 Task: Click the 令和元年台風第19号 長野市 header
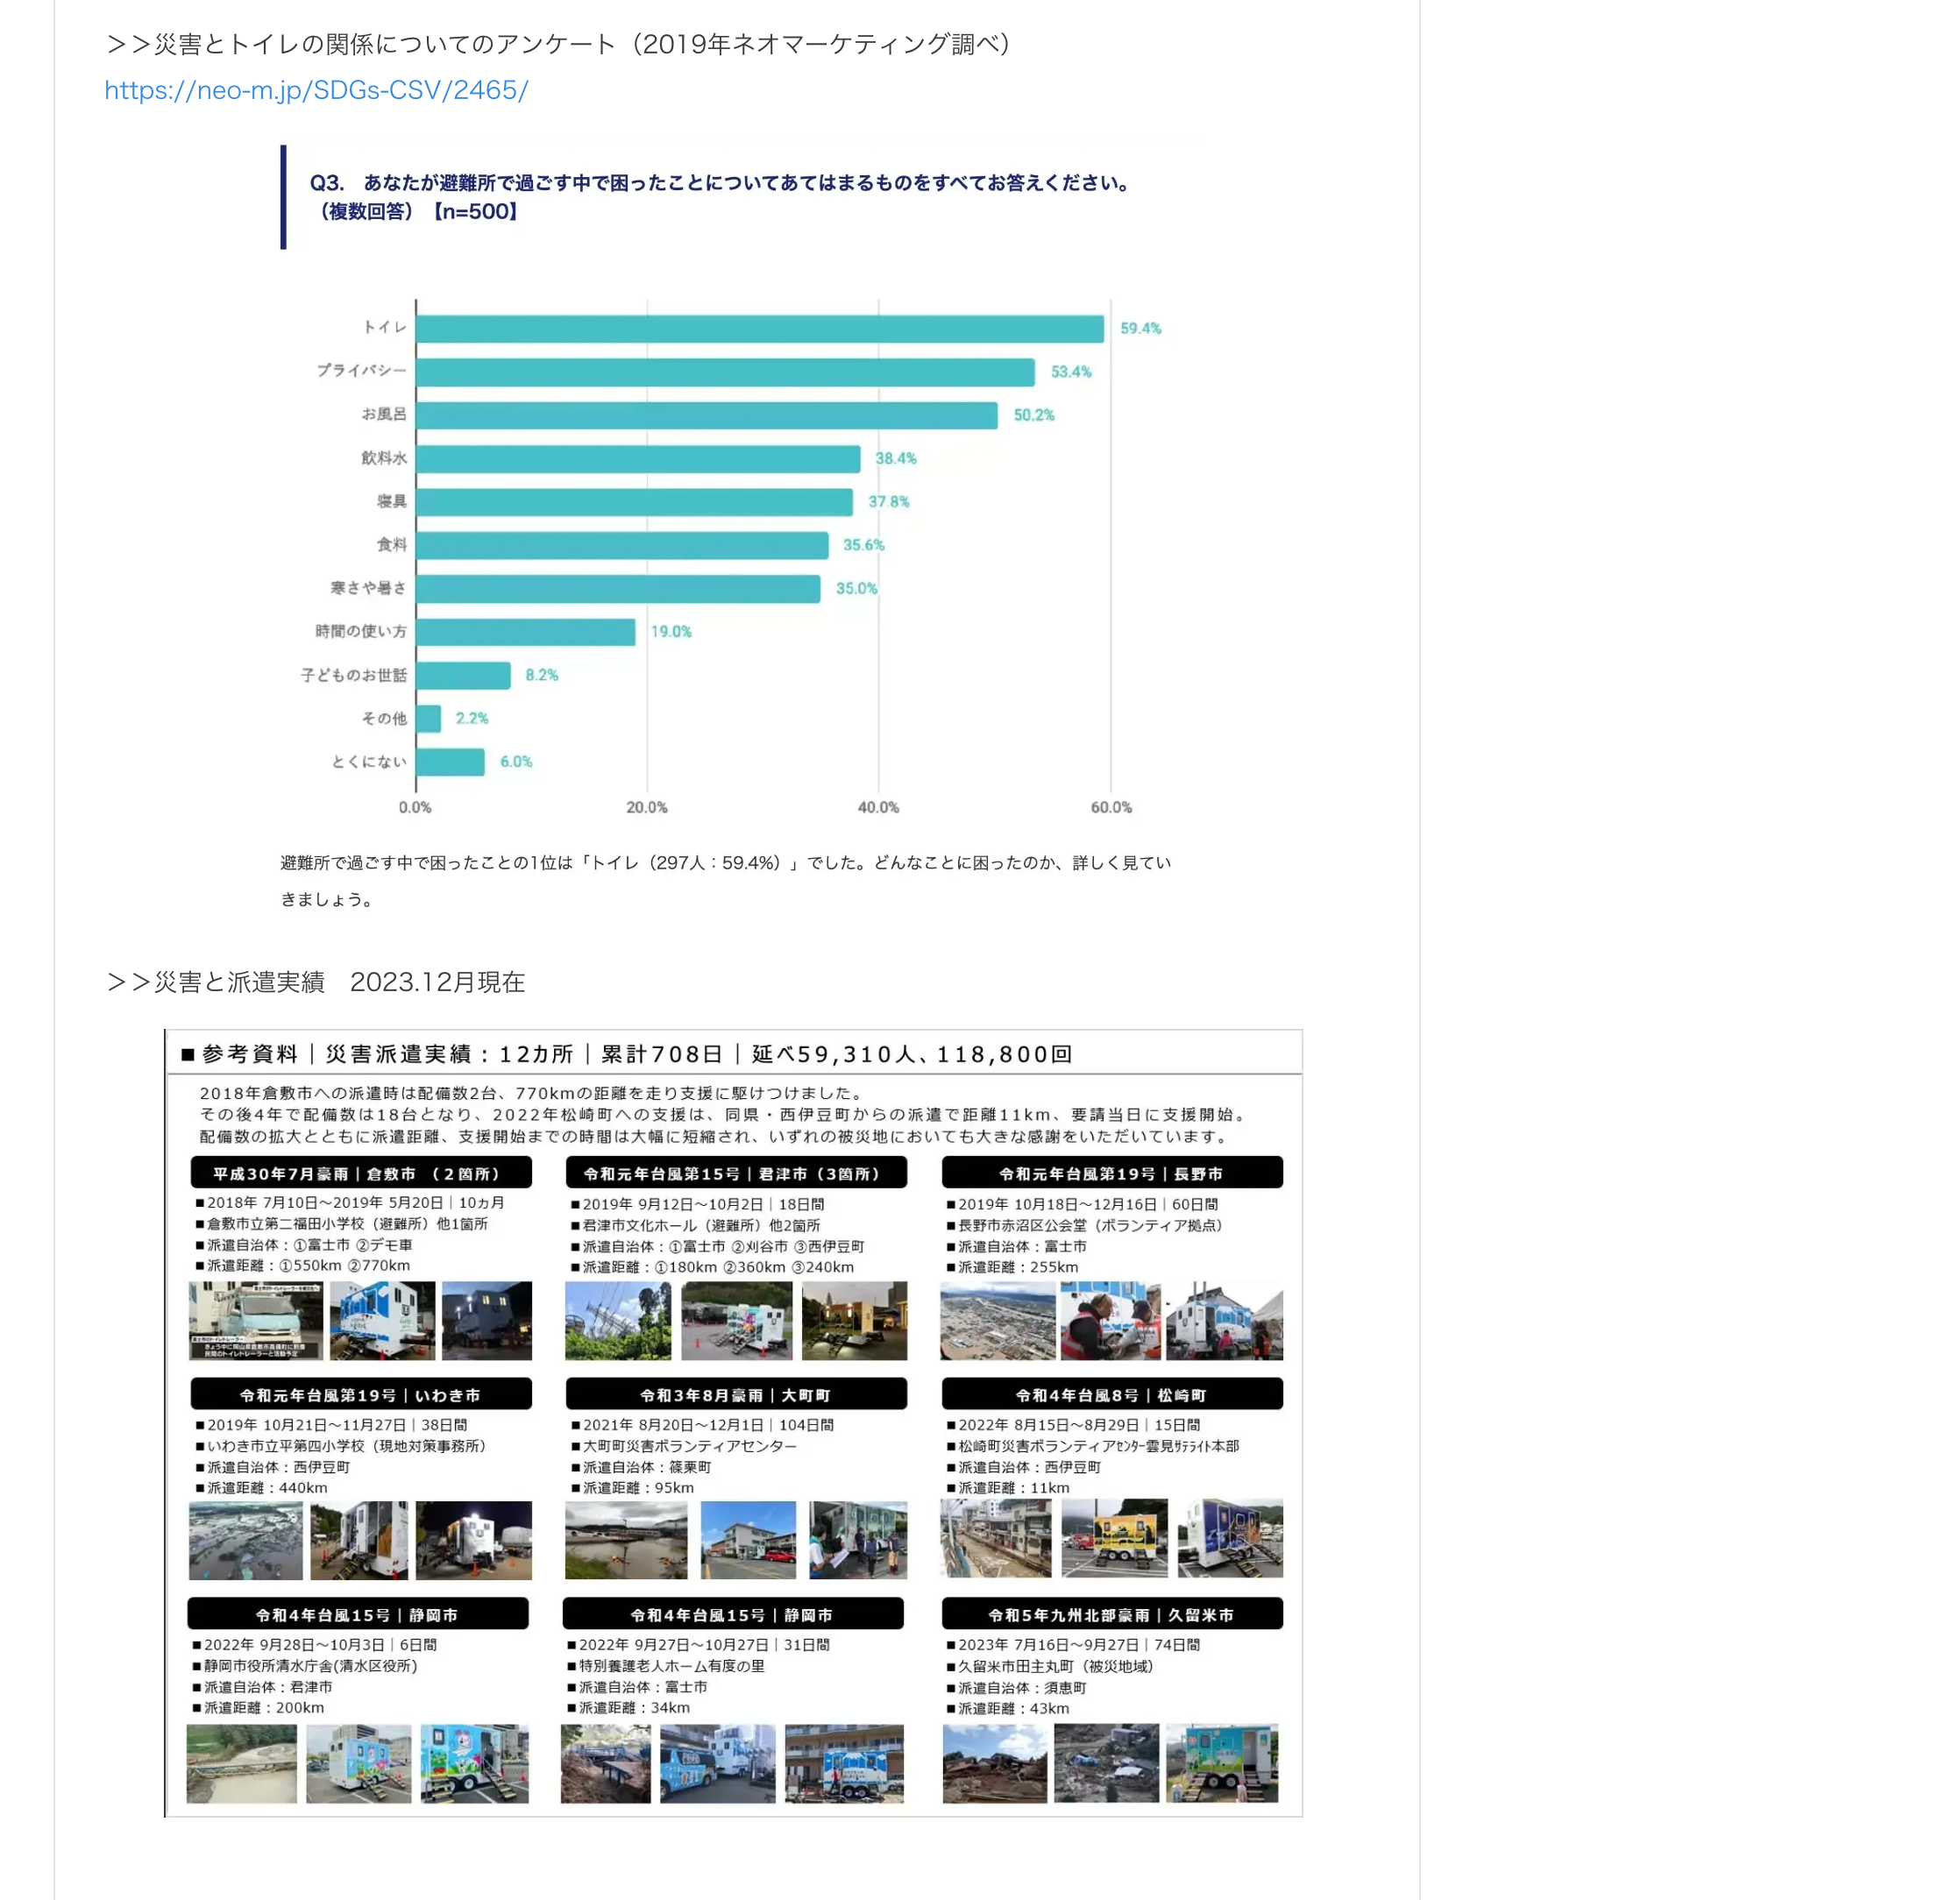[1111, 1173]
